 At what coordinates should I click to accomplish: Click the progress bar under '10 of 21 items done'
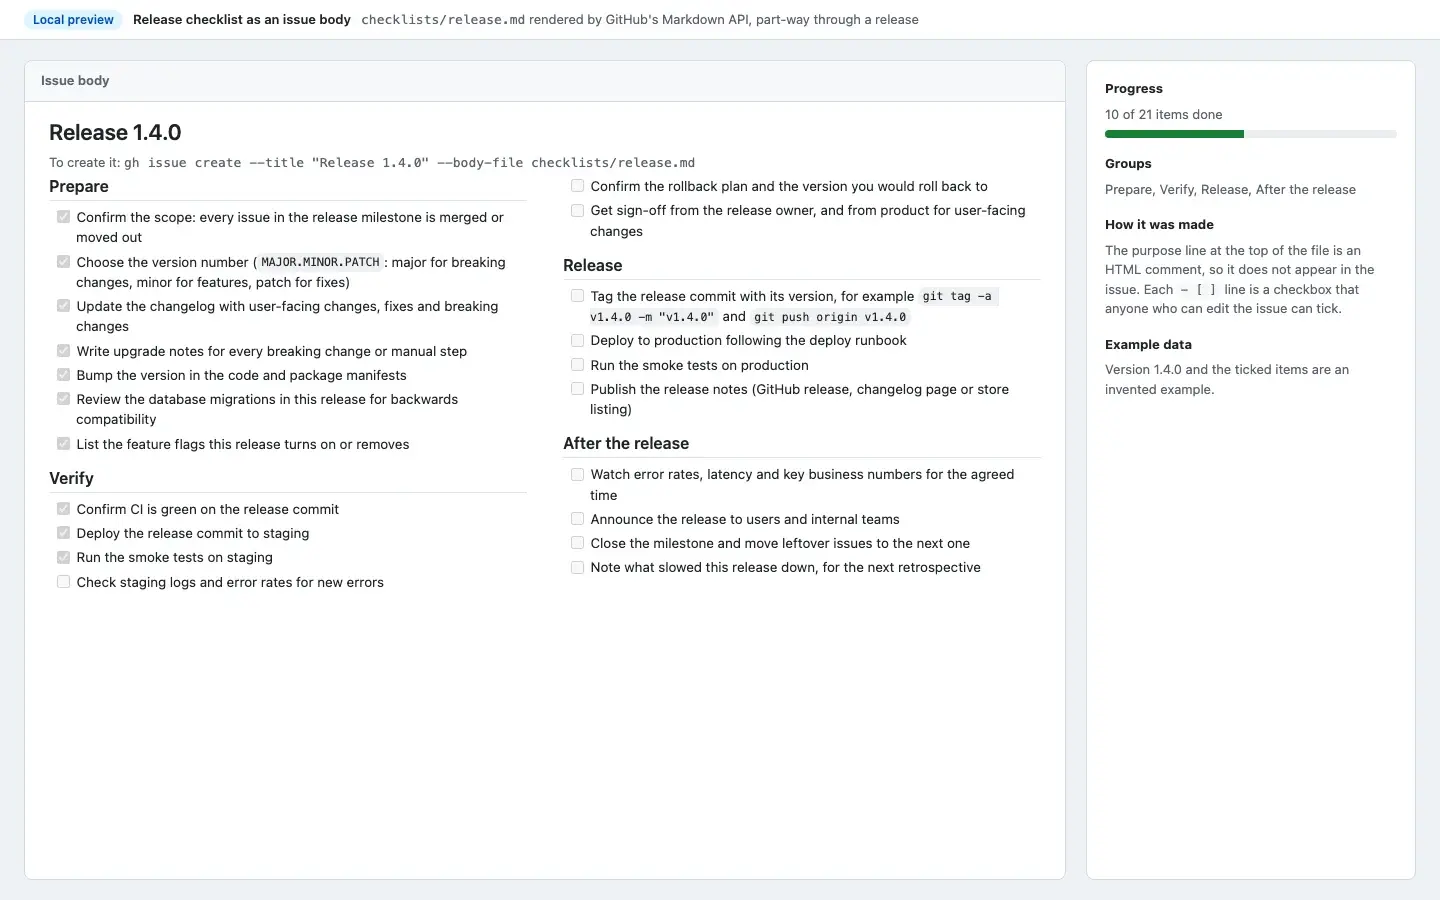(x=1250, y=134)
